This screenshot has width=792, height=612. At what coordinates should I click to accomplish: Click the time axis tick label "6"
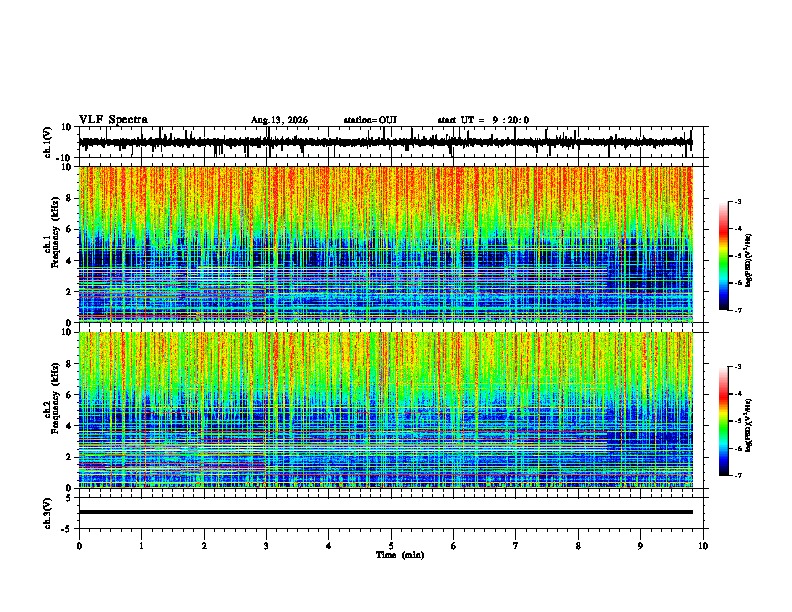click(x=453, y=546)
